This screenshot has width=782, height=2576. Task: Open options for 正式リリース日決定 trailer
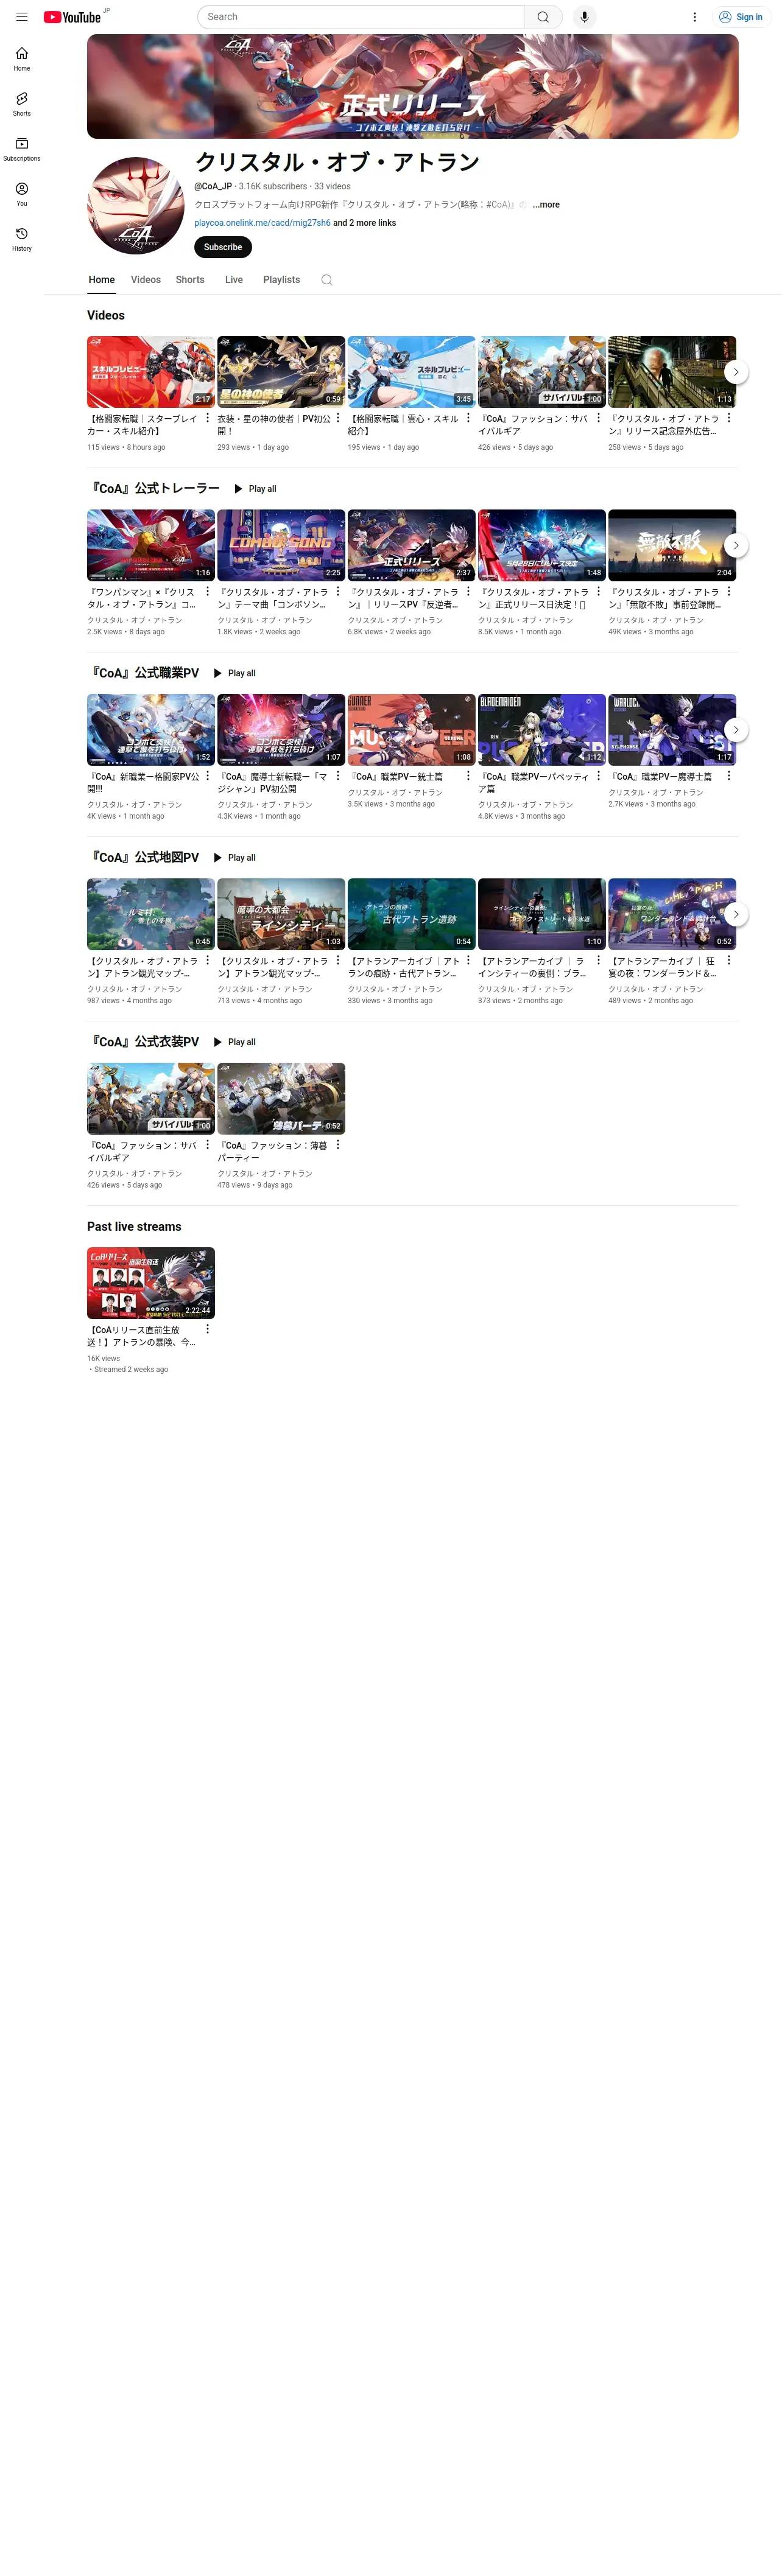click(599, 591)
